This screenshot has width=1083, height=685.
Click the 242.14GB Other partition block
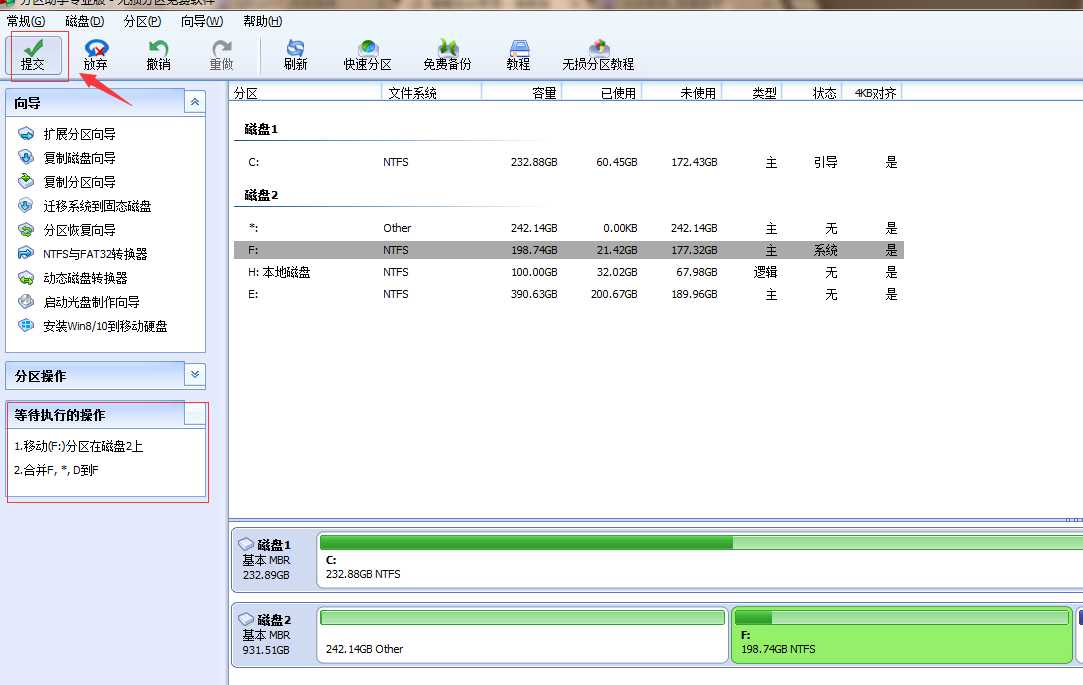(522, 635)
